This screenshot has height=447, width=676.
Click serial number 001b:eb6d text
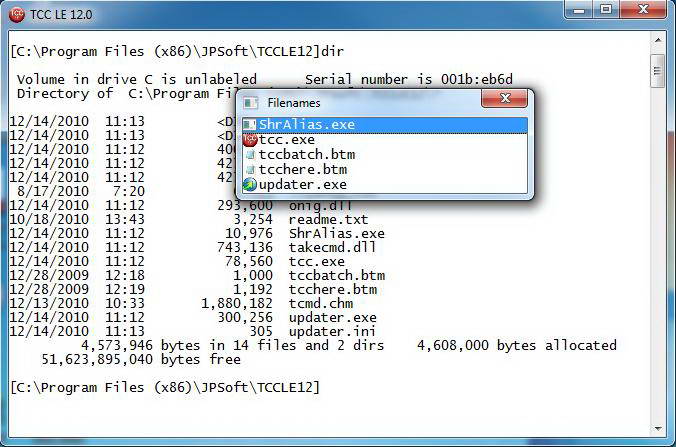coord(476,80)
